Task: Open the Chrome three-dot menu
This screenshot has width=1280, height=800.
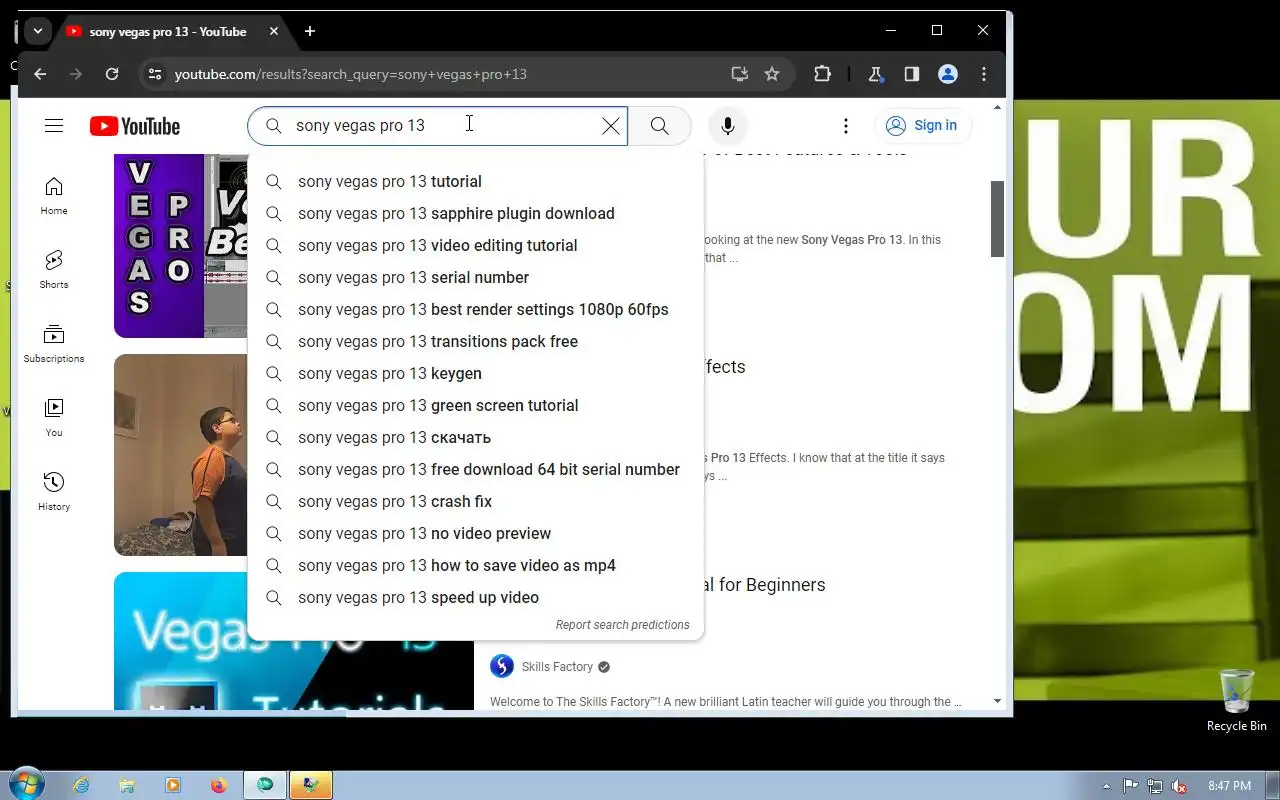Action: 984,74
